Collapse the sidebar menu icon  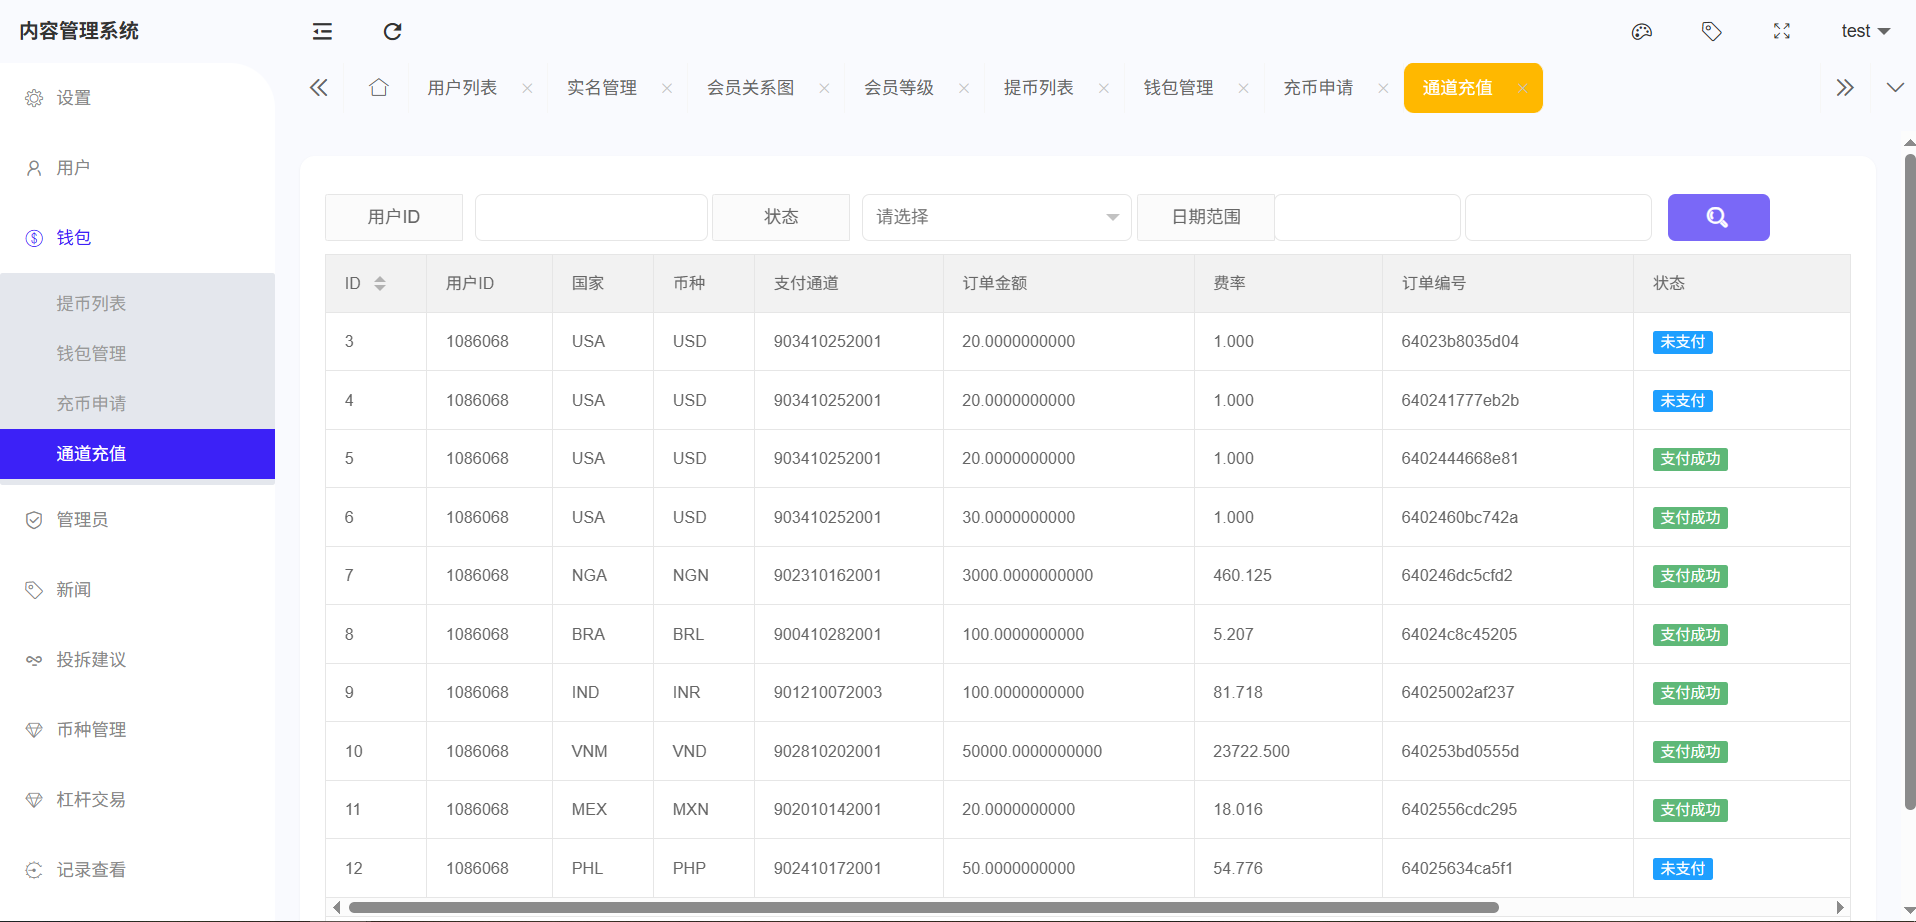click(x=322, y=32)
